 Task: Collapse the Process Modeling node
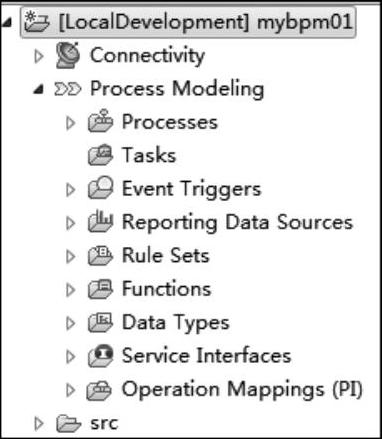point(39,89)
